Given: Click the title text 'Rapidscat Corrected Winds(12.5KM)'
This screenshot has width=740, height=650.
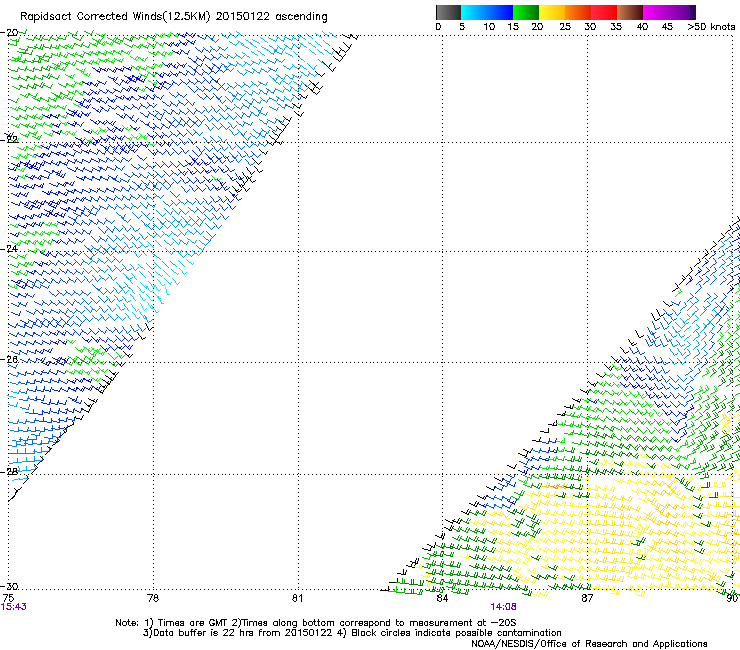Looking at the screenshot, I should 115,17.
